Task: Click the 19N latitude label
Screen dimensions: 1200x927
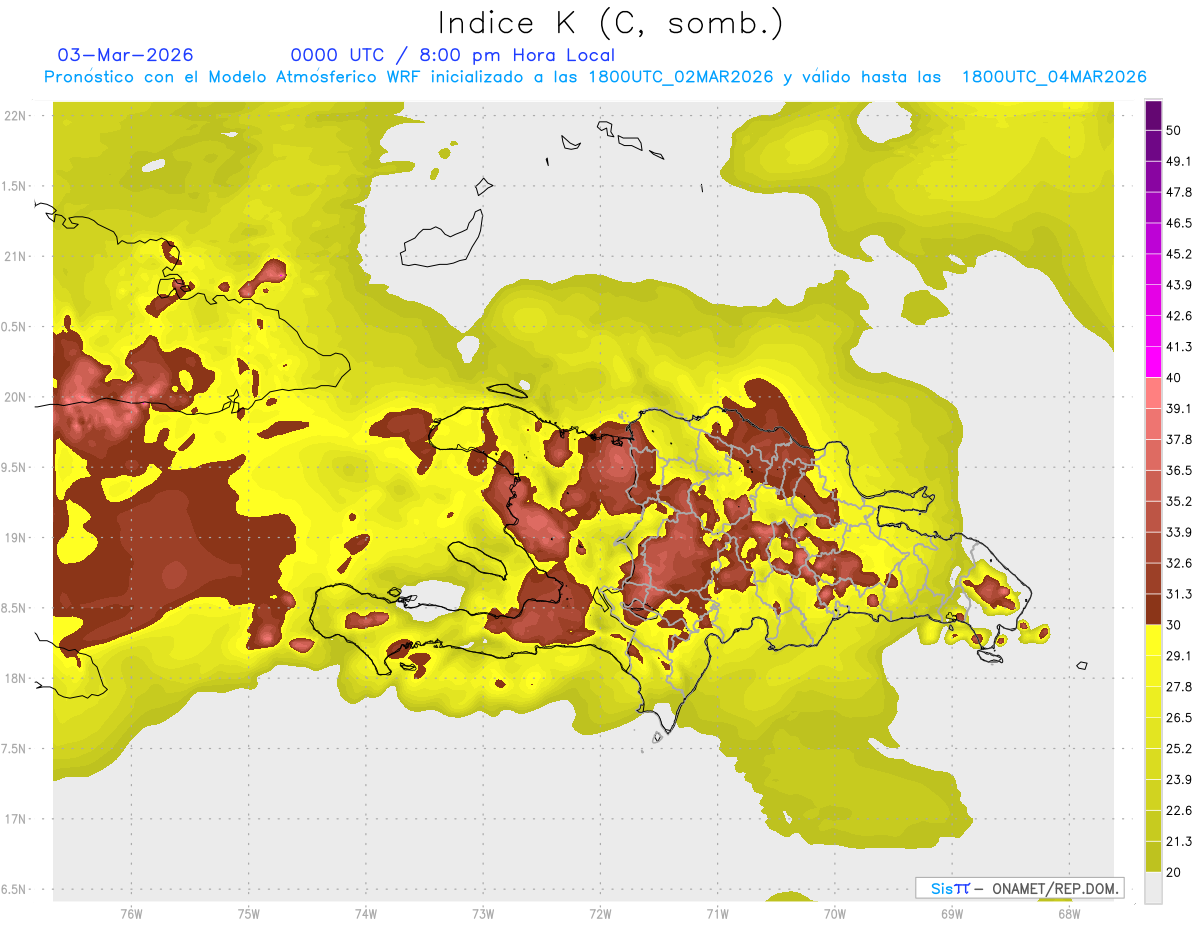Action: pyautogui.click(x=17, y=537)
